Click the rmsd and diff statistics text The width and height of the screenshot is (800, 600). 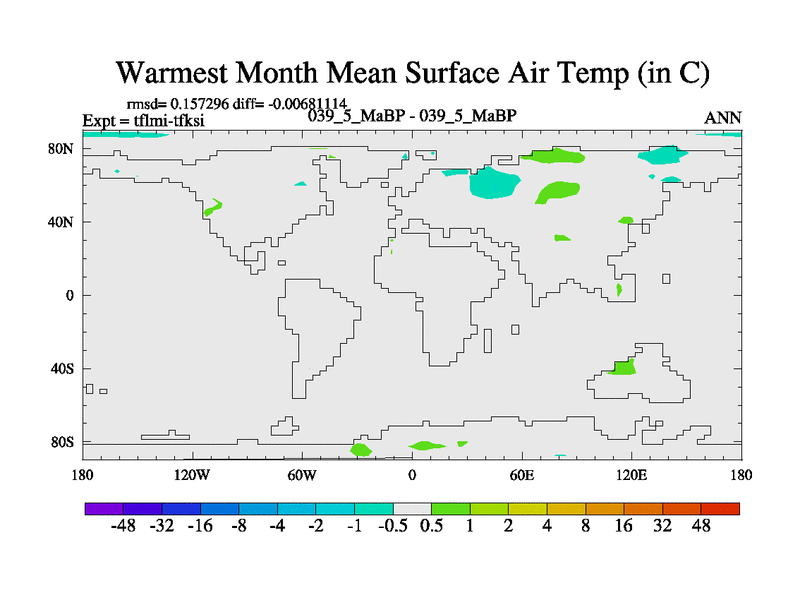234,103
